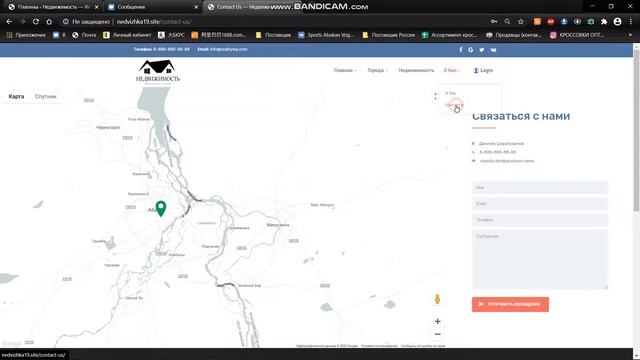Focus the message textarea in the contact form
The width and height of the screenshot is (640, 360).
tap(540, 259)
